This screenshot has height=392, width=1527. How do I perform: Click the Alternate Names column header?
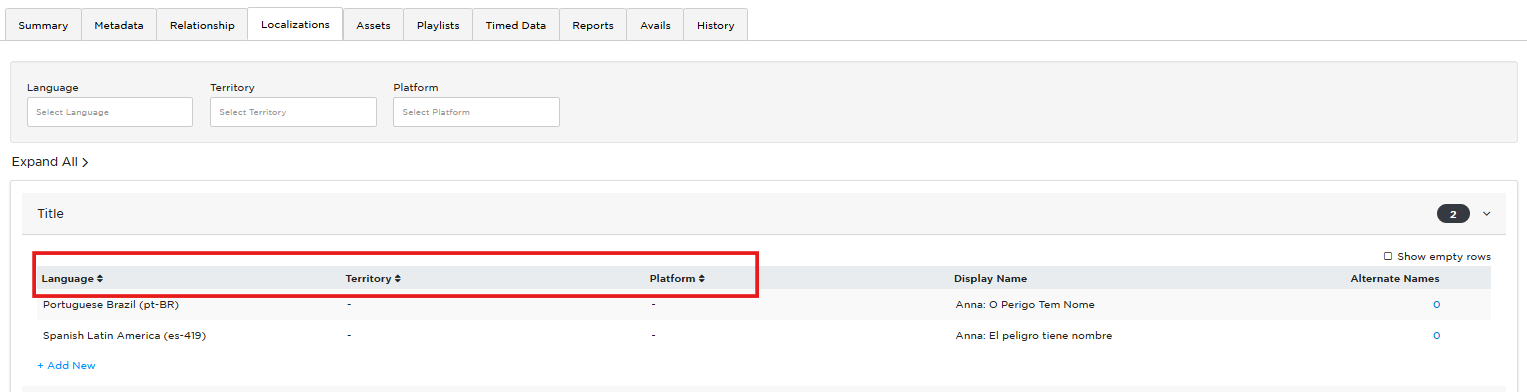(1395, 279)
